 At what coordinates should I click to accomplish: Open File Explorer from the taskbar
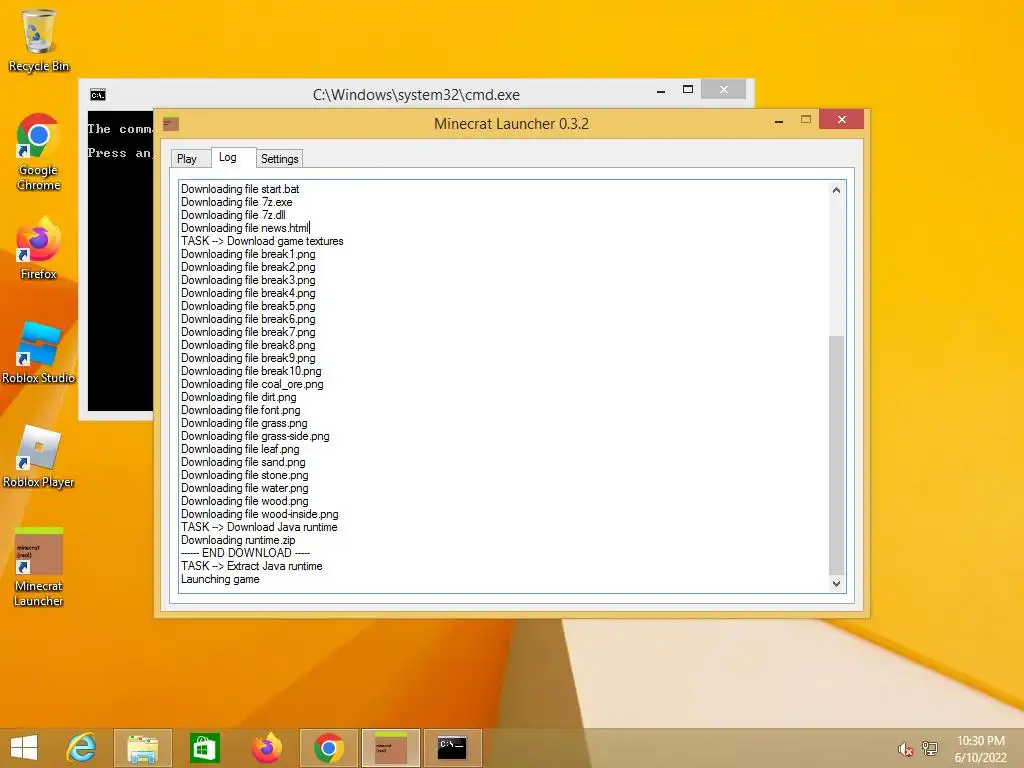(143, 748)
